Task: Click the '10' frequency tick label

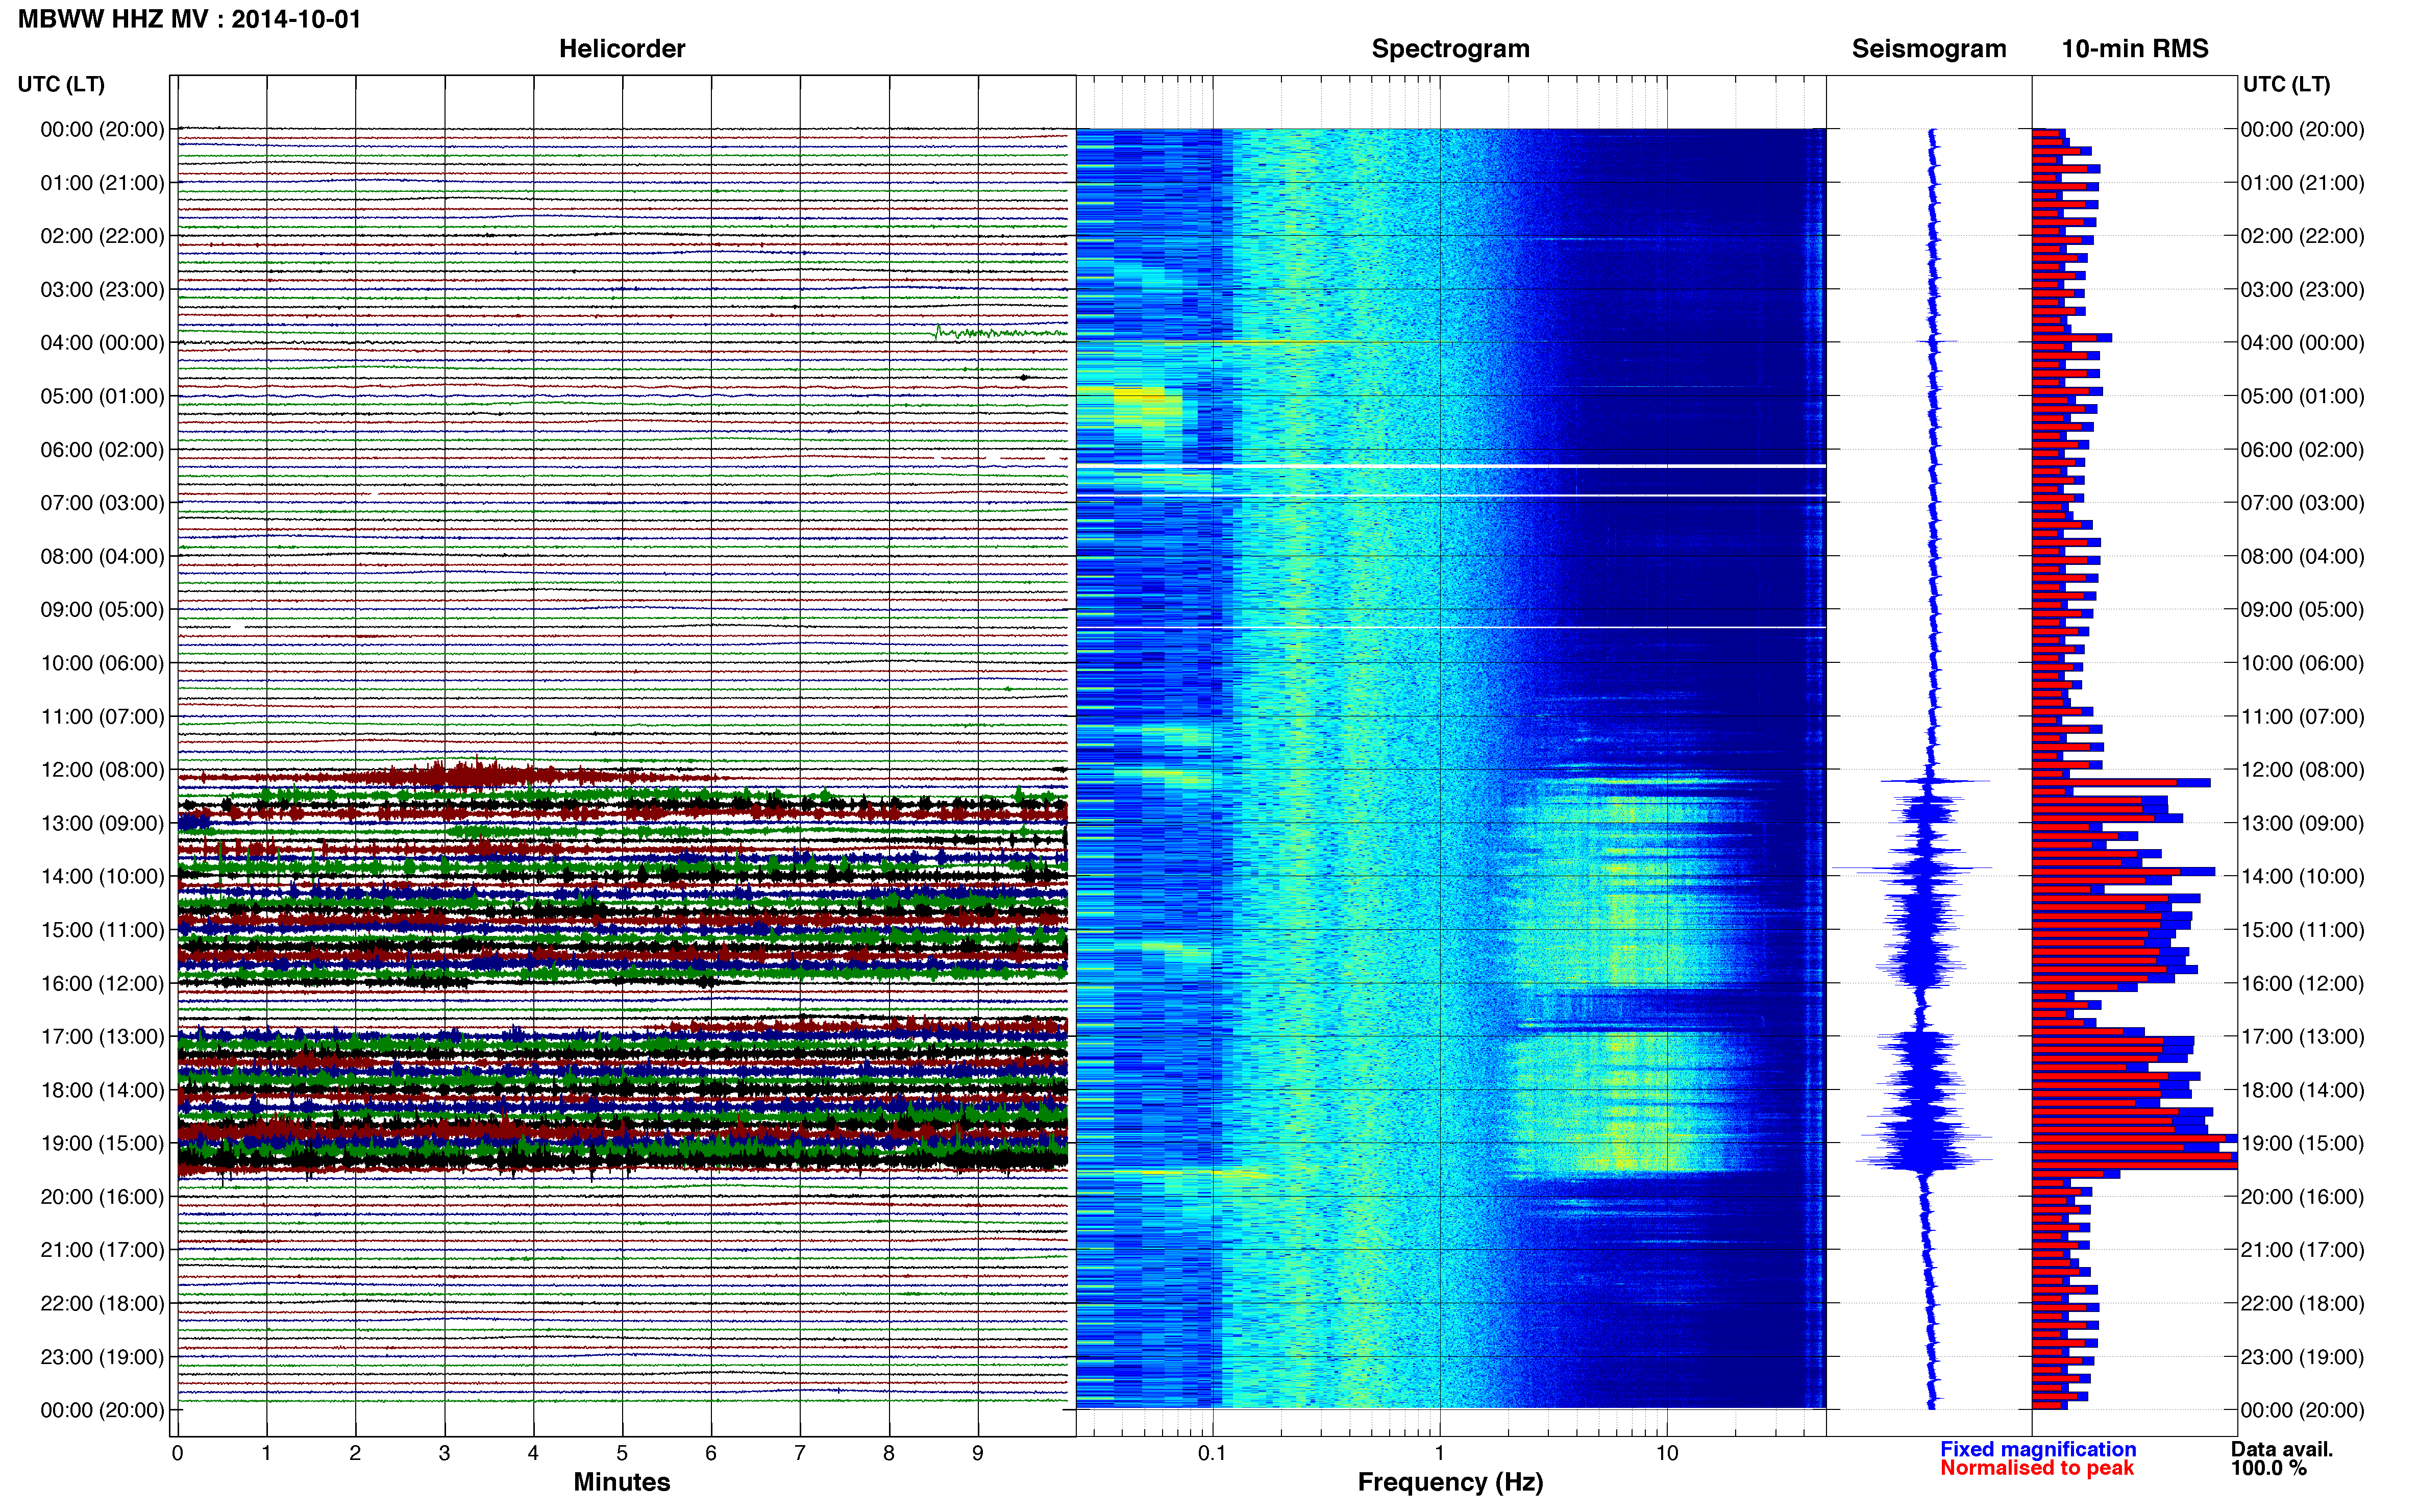Action: coord(1667,1453)
